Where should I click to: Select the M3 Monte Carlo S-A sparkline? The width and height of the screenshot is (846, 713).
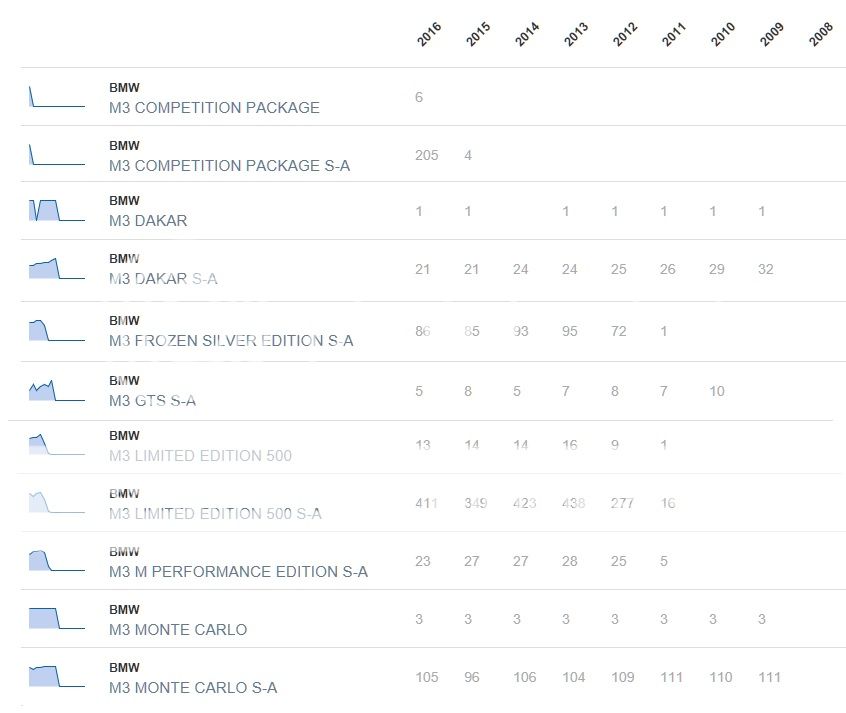[56, 677]
